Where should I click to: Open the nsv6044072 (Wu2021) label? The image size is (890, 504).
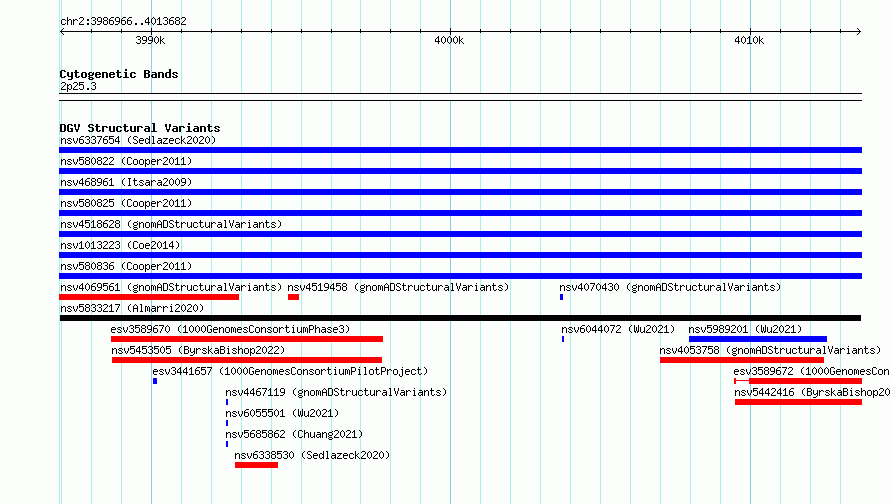coord(618,329)
